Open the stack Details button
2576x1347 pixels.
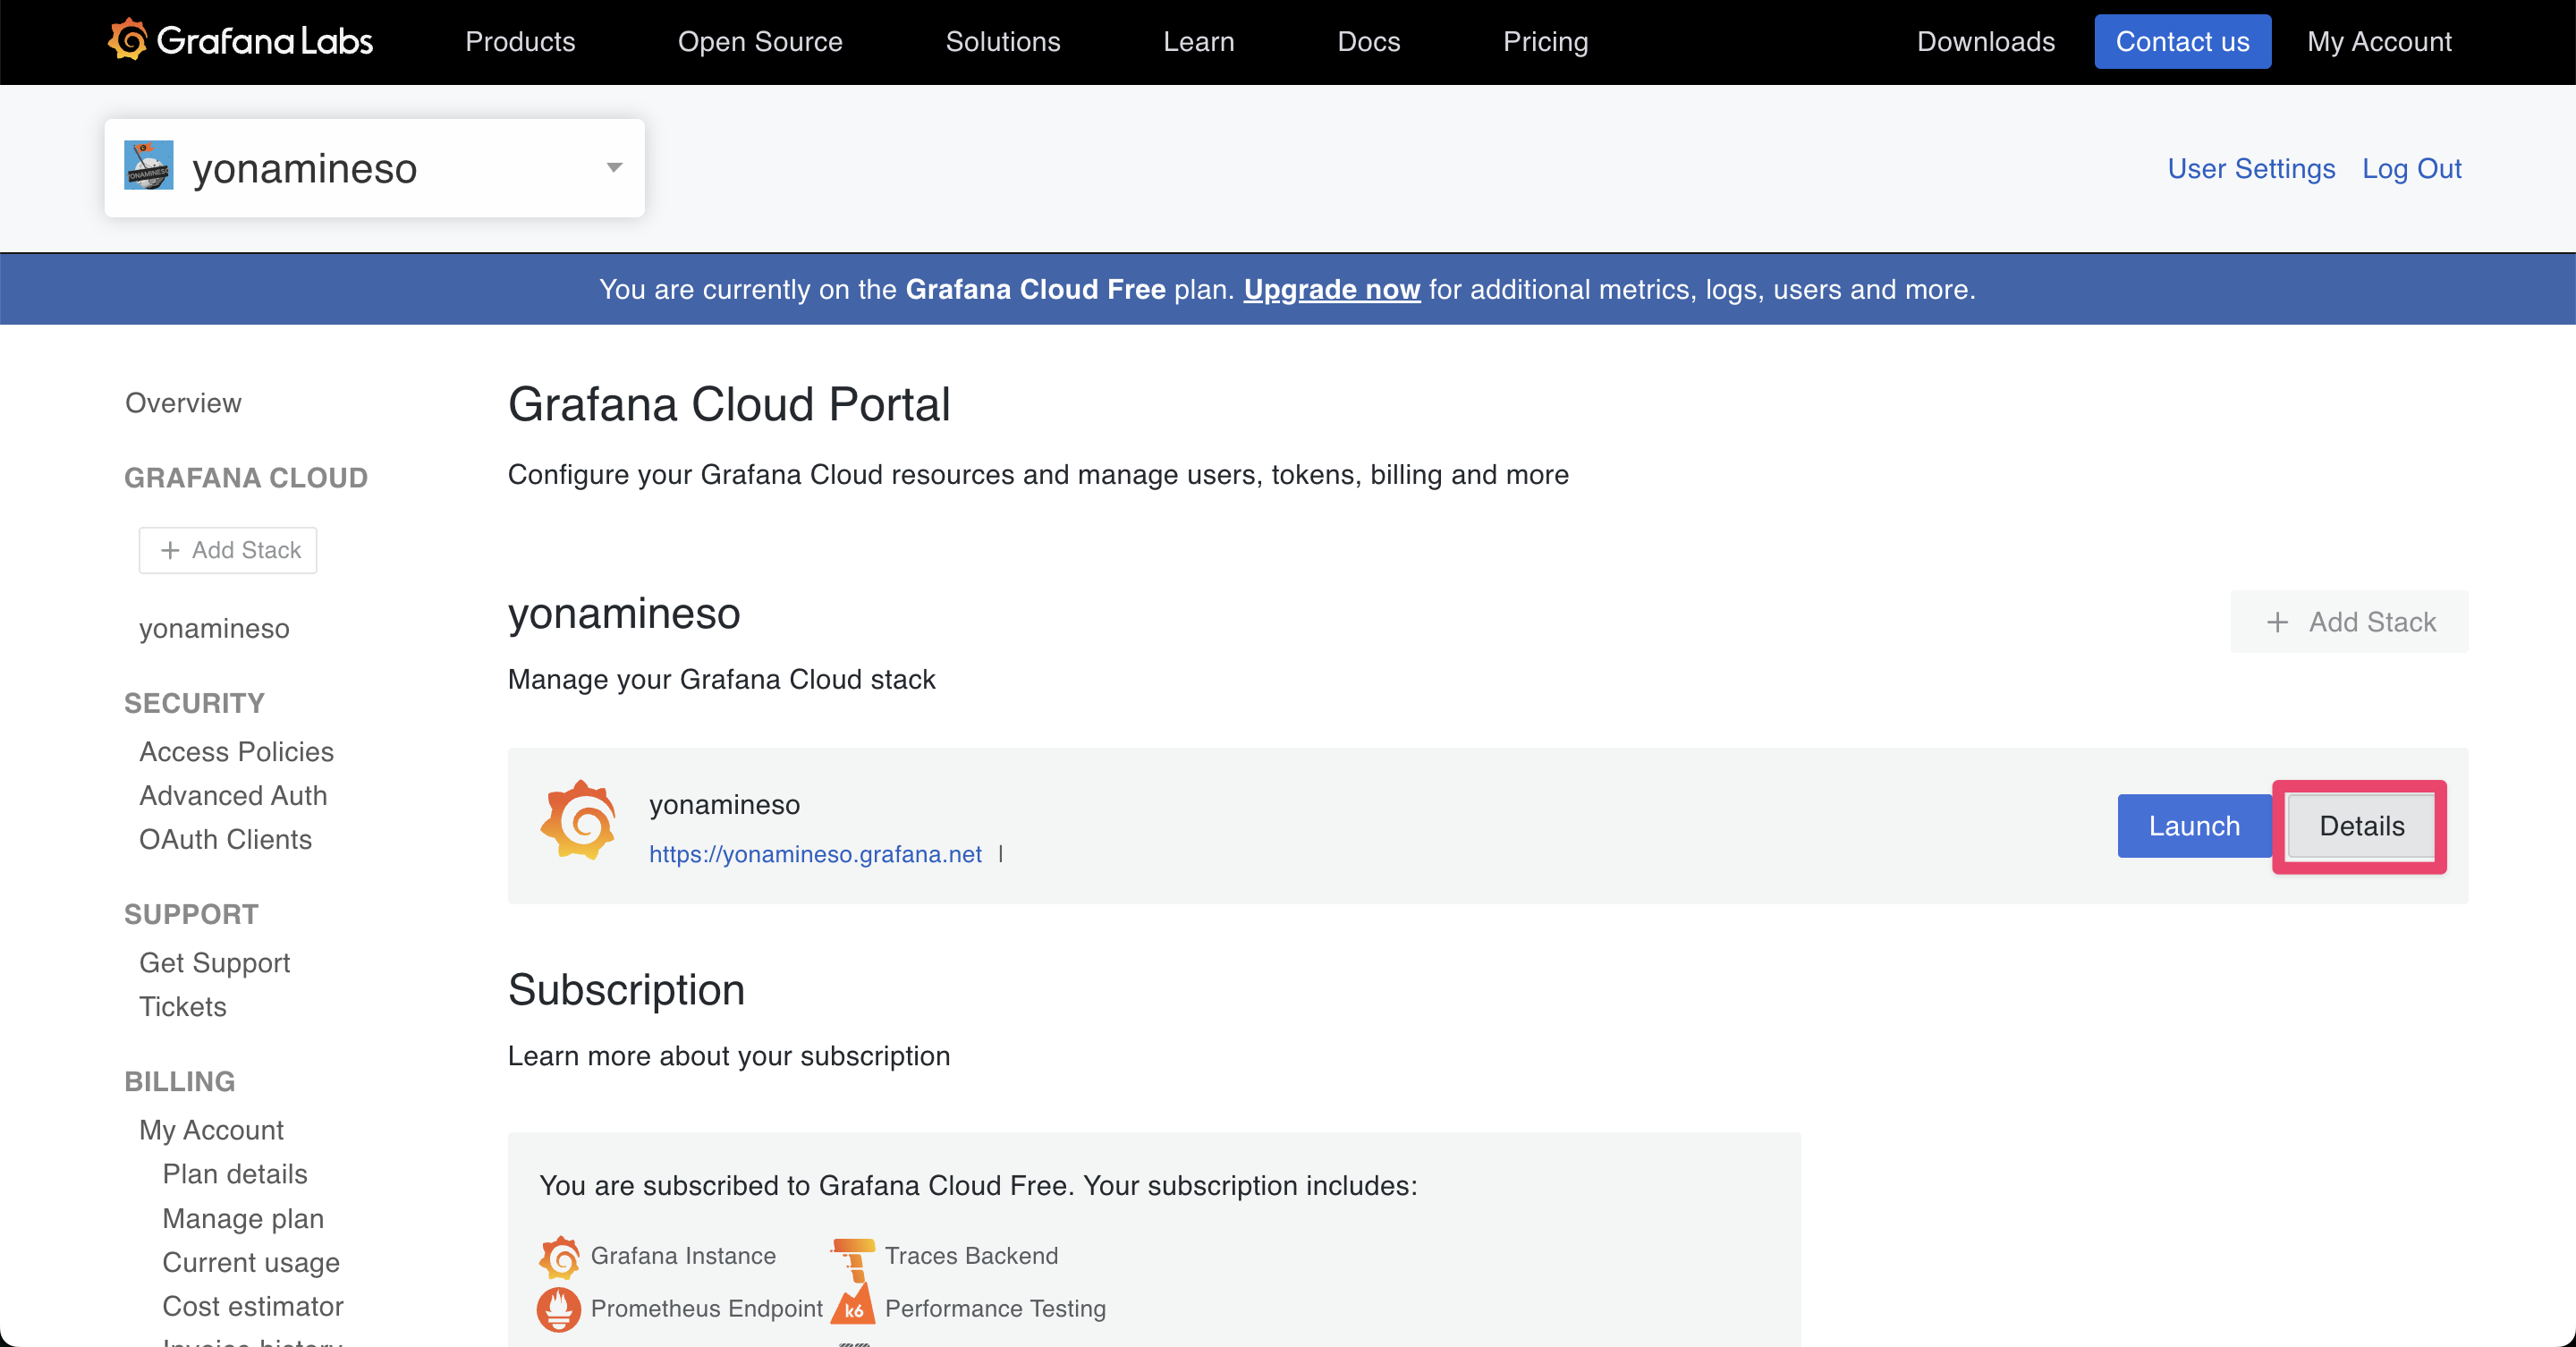tap(2360, 826)
